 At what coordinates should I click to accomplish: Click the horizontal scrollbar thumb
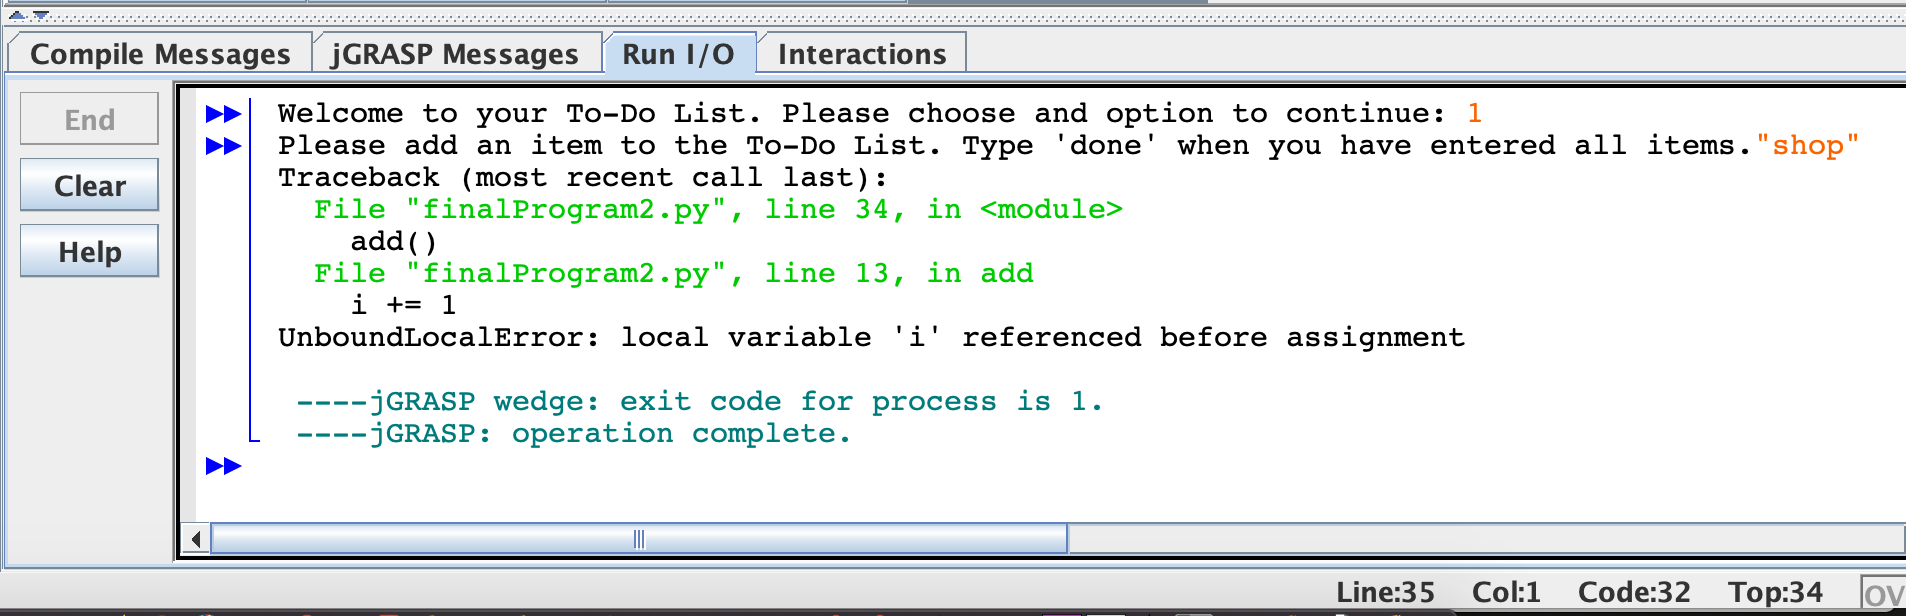pyautogui.click(x=639, y=539)
